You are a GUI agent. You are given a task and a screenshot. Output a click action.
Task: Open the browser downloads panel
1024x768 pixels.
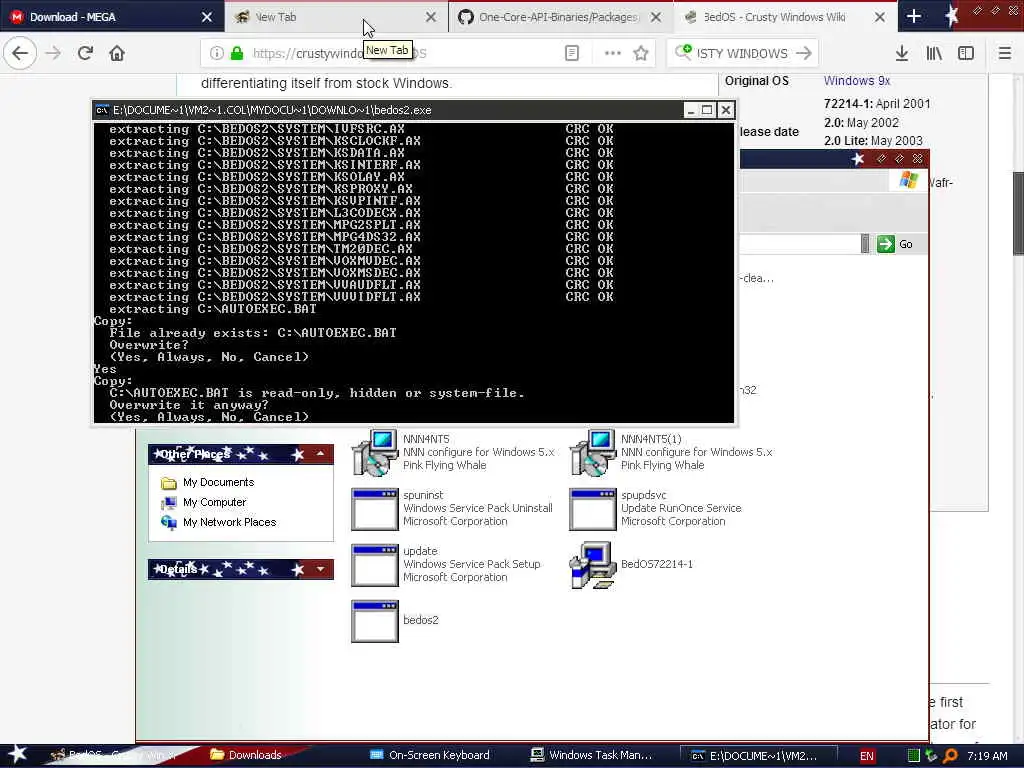click(x=902, y=54)
